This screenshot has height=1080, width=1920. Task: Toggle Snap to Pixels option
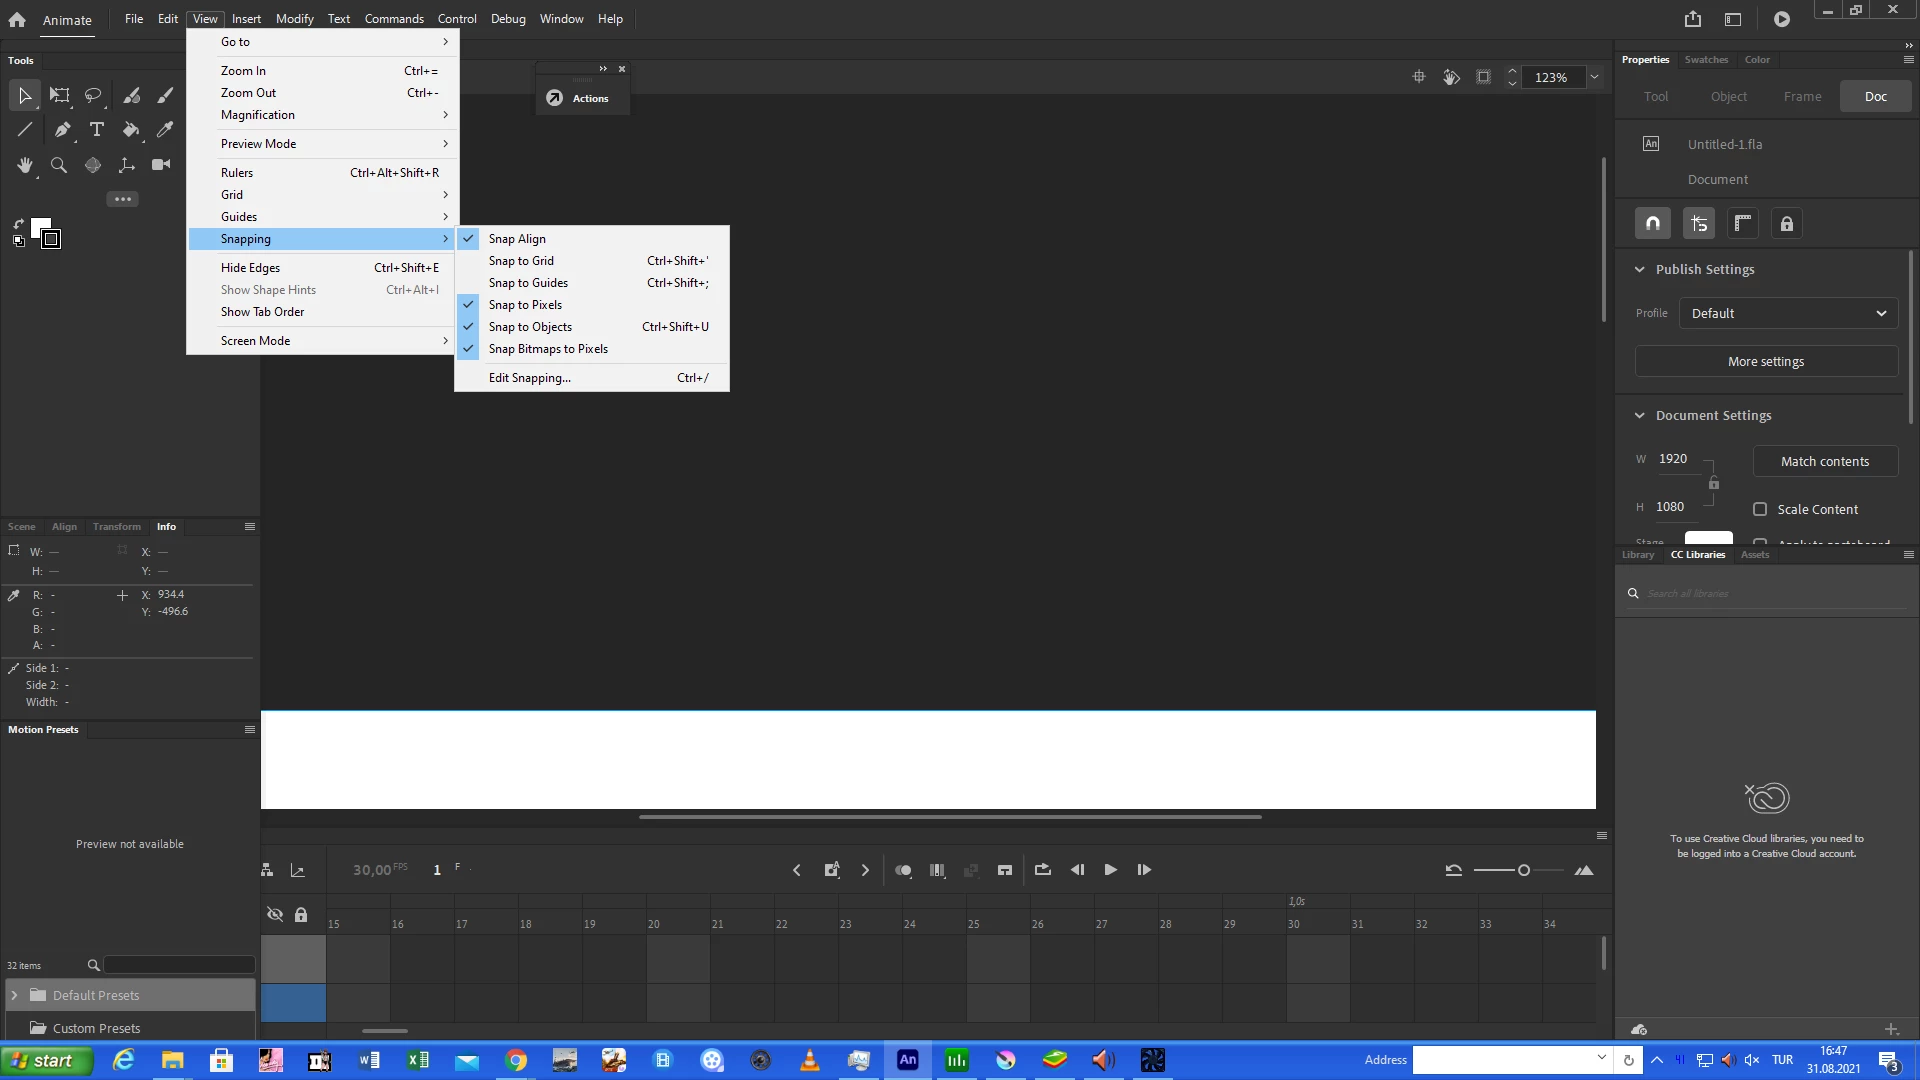pos(525,305)
